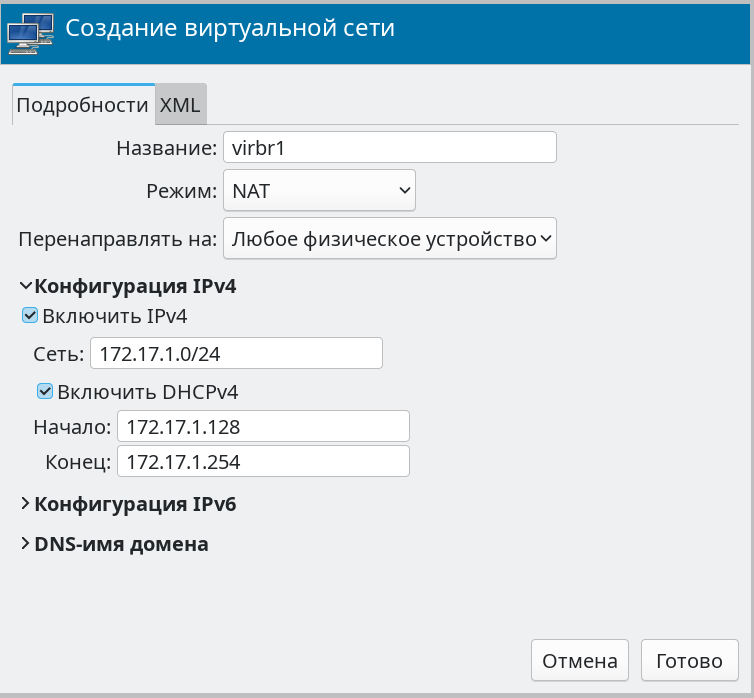
Task: Uncheck the Включить DHCPv4 checkbox
Action: click(45, 391)
